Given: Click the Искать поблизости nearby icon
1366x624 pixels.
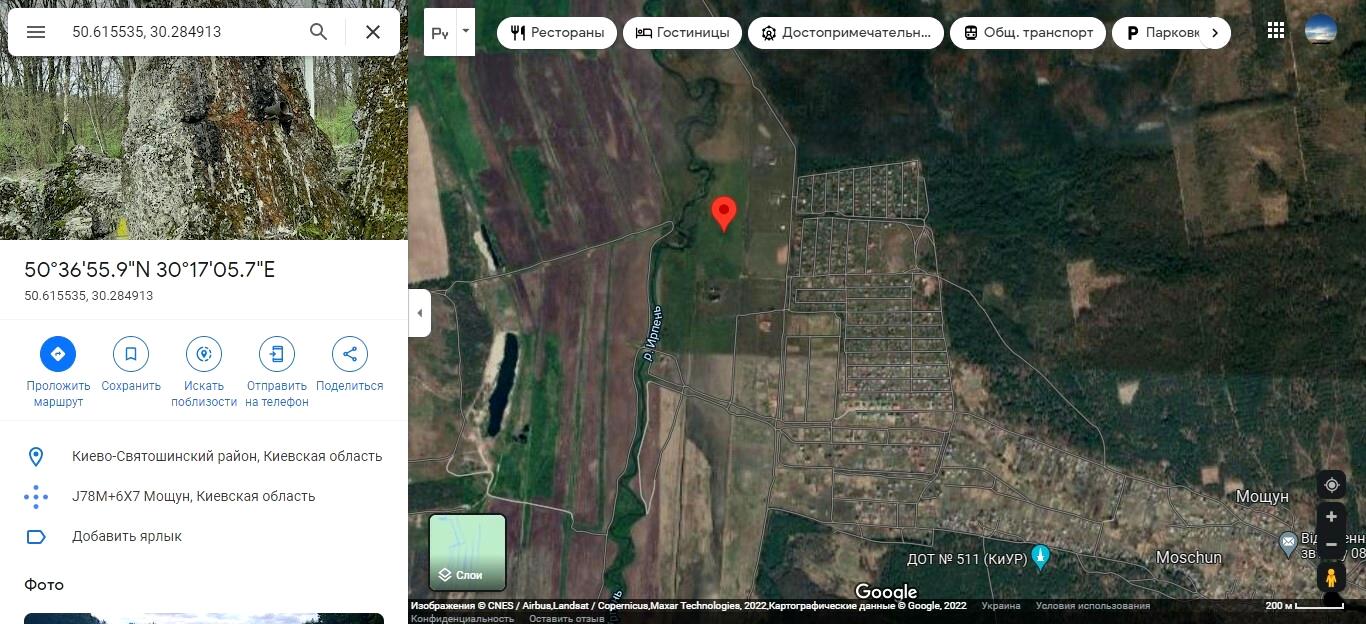Looking at the screenshot, I should coord(204,354).
